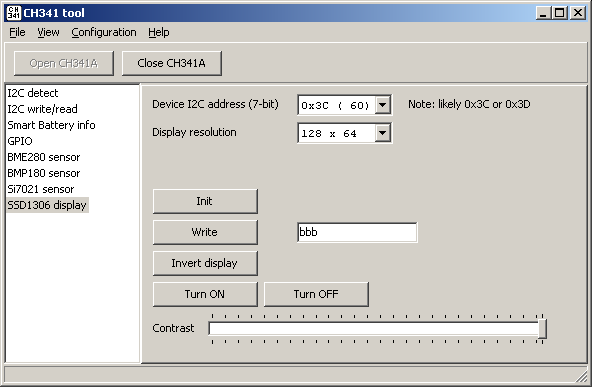Click the Contrast slider thumb
Viewport: 592px width, 387px height.
pyautogui.click(x=542, y=328)
